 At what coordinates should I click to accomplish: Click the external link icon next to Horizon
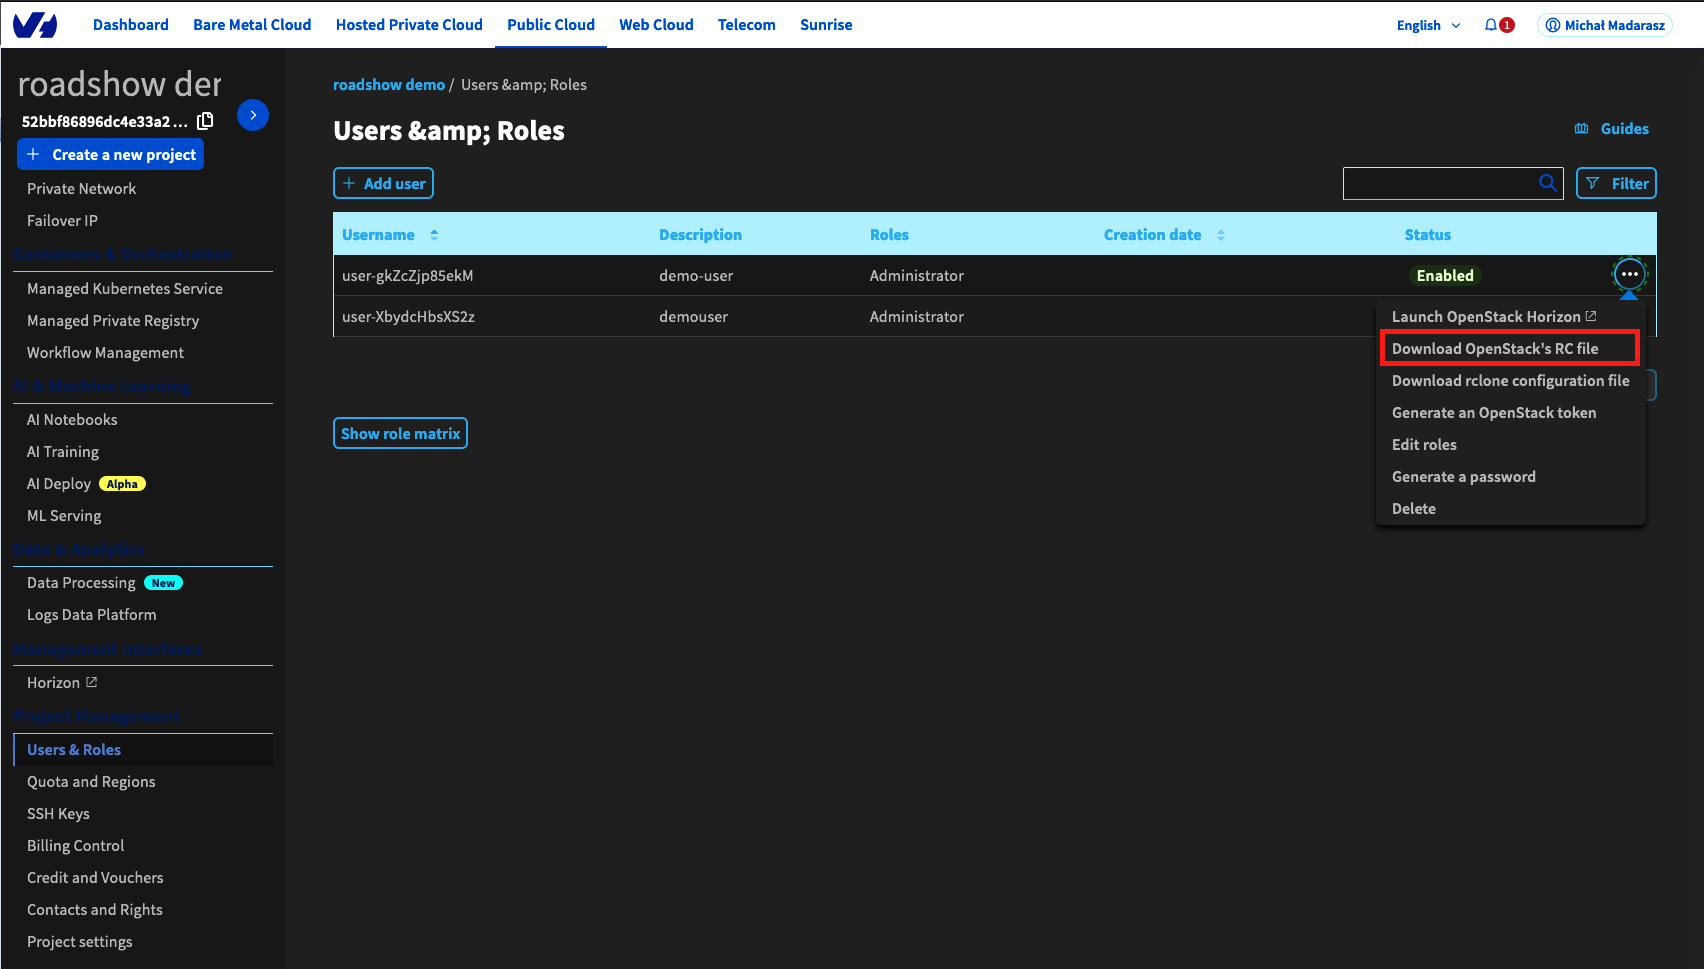[x=92, y=682]
